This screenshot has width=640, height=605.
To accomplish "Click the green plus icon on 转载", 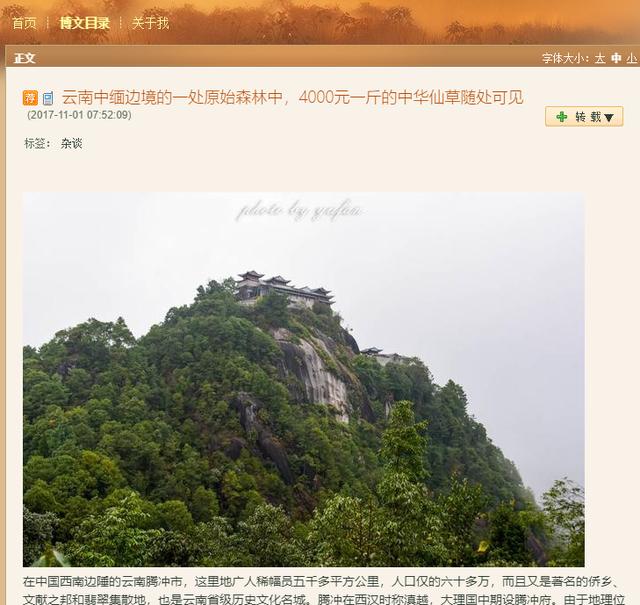I will point(562,117).
